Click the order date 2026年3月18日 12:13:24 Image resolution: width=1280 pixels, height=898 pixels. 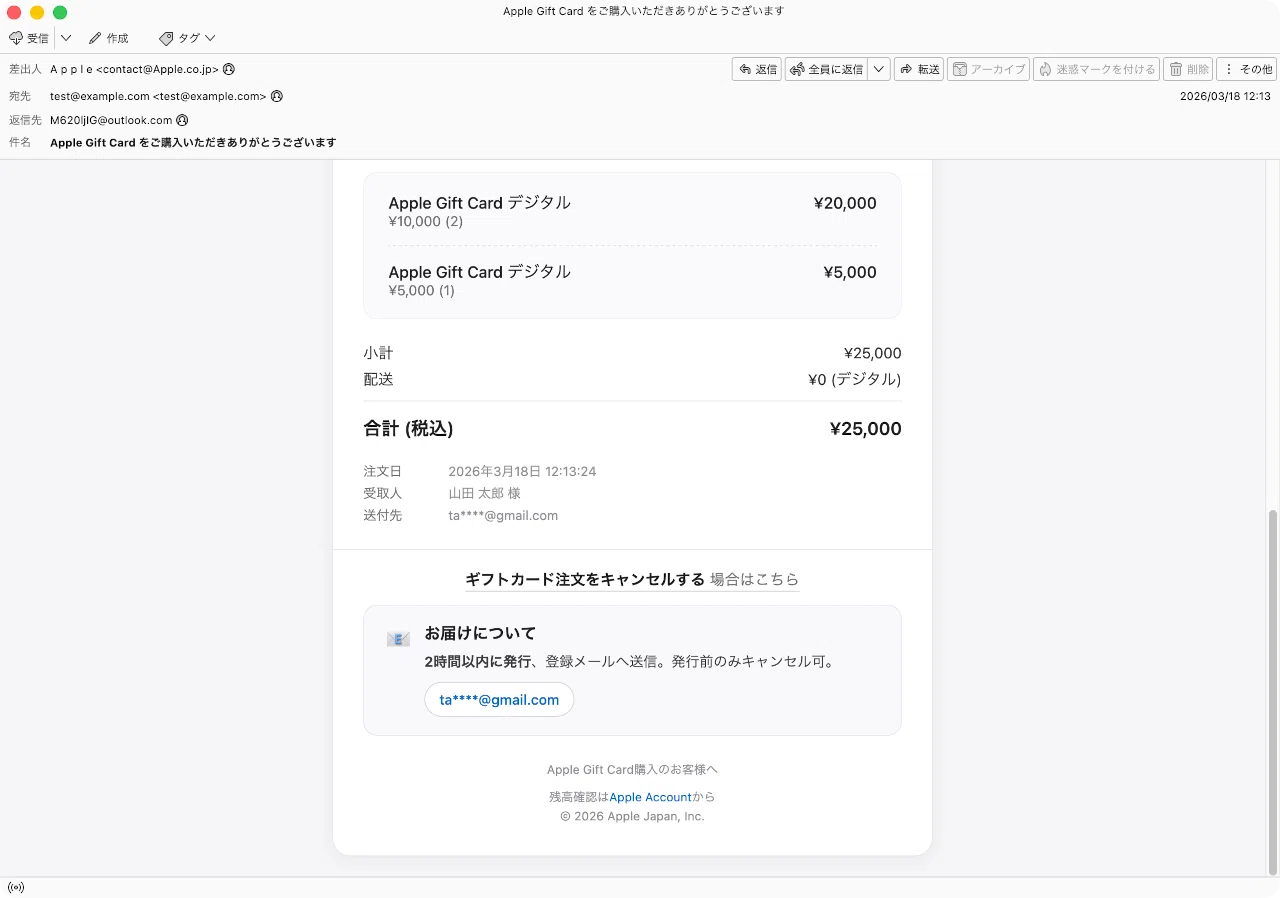522,471
